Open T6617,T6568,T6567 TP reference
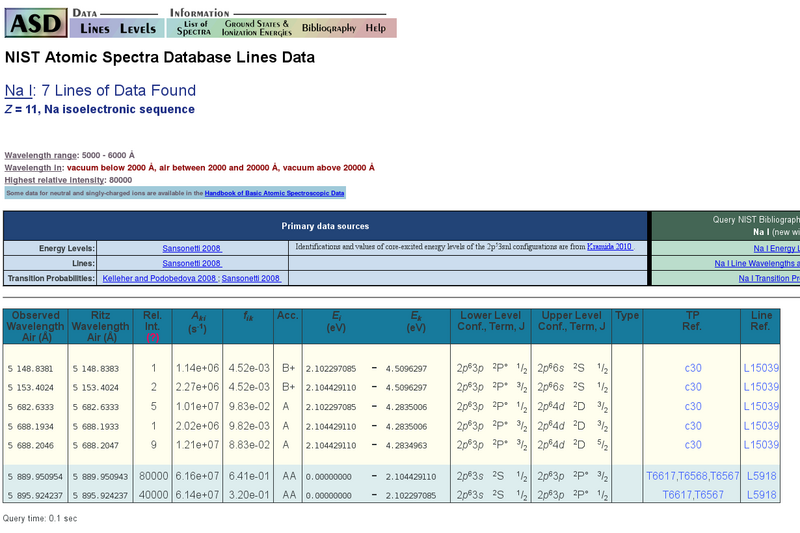Screen dimensions: 800x533 pos(692,476)
